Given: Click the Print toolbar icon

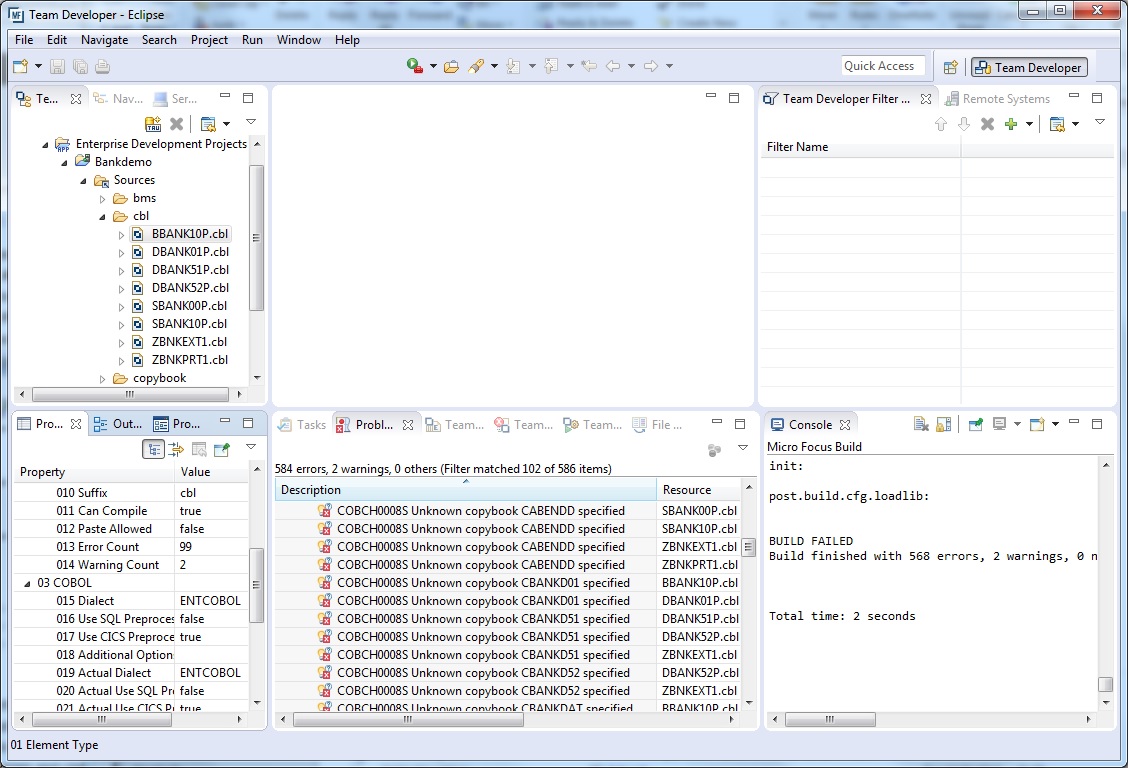Looking at the screenshot, I should pos(102,67).
